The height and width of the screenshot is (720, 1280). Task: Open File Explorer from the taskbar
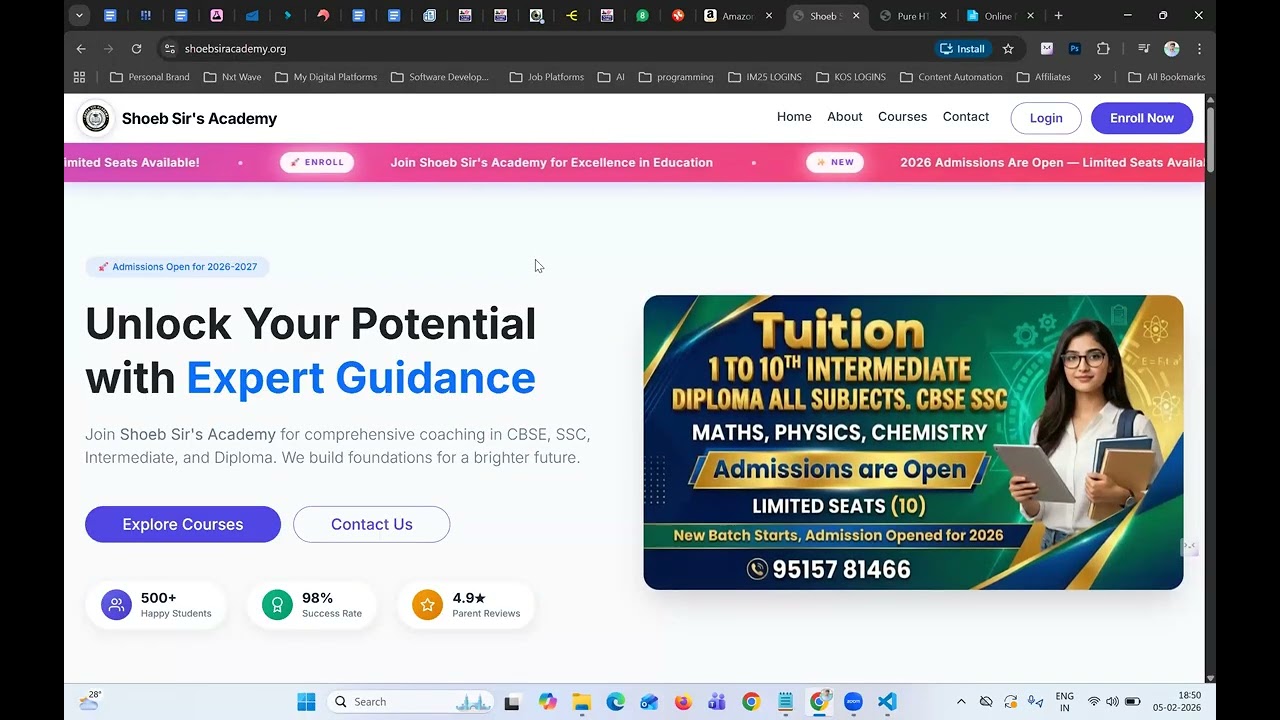pos(581,702)
